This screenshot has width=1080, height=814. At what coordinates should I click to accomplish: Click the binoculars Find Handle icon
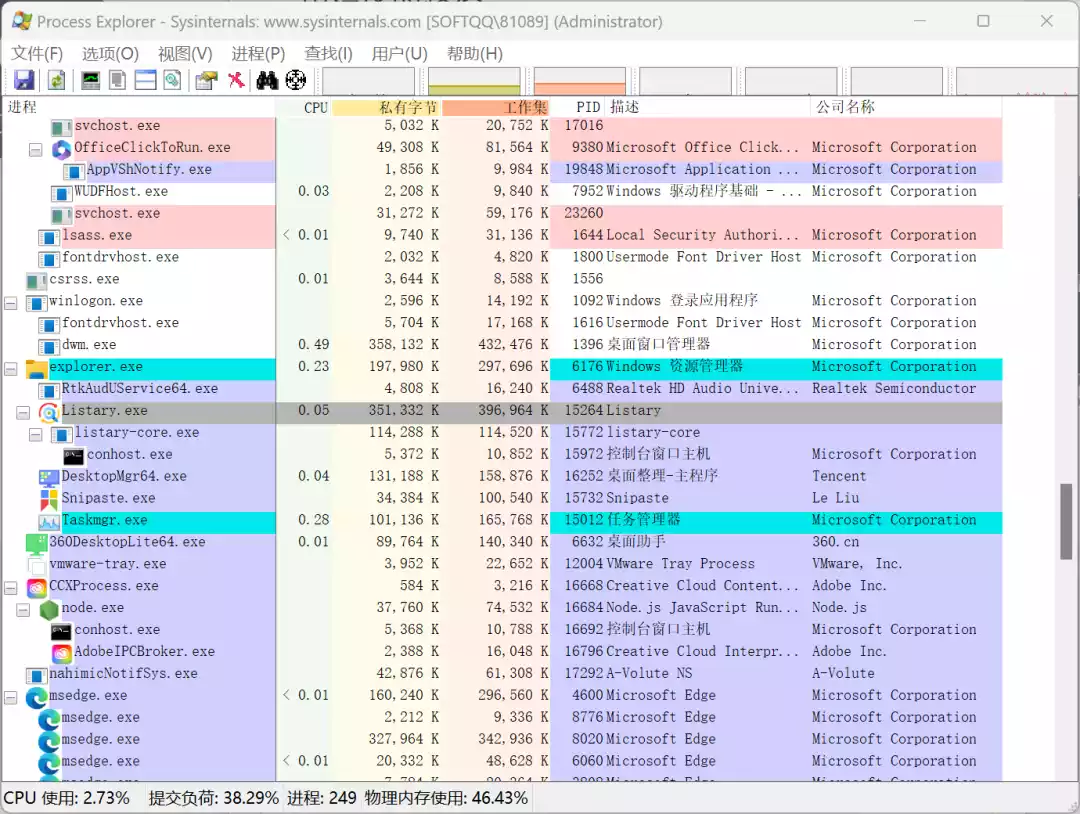pyautogui.click(x=267, y=81)
